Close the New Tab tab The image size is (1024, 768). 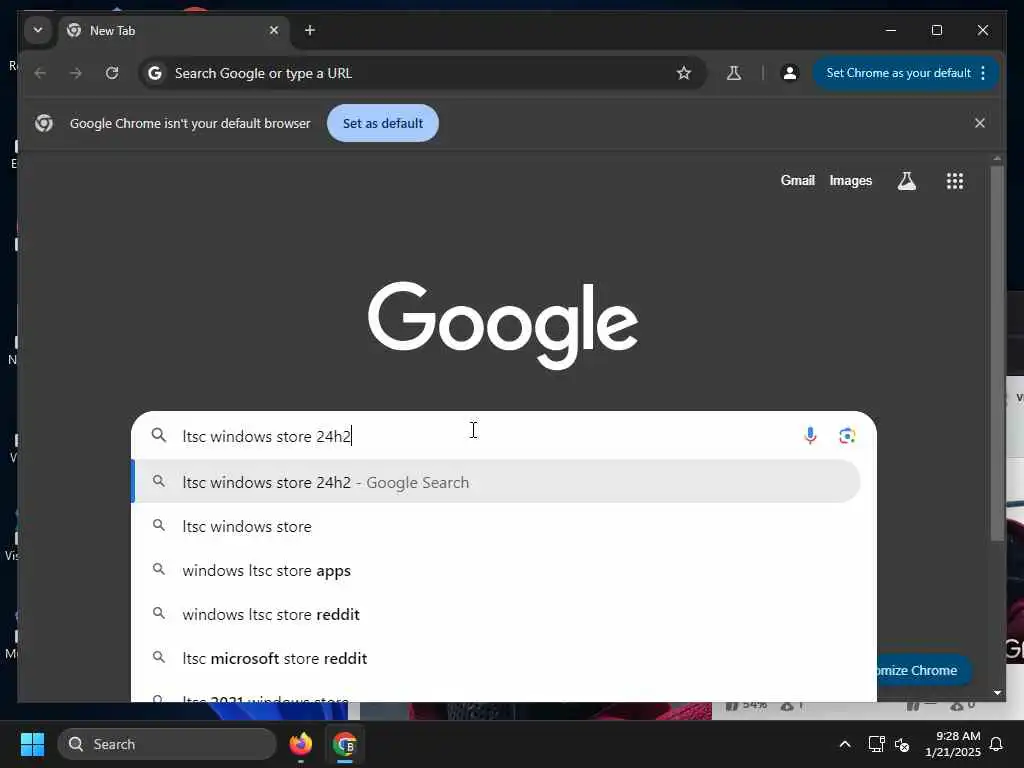point(274,31)
